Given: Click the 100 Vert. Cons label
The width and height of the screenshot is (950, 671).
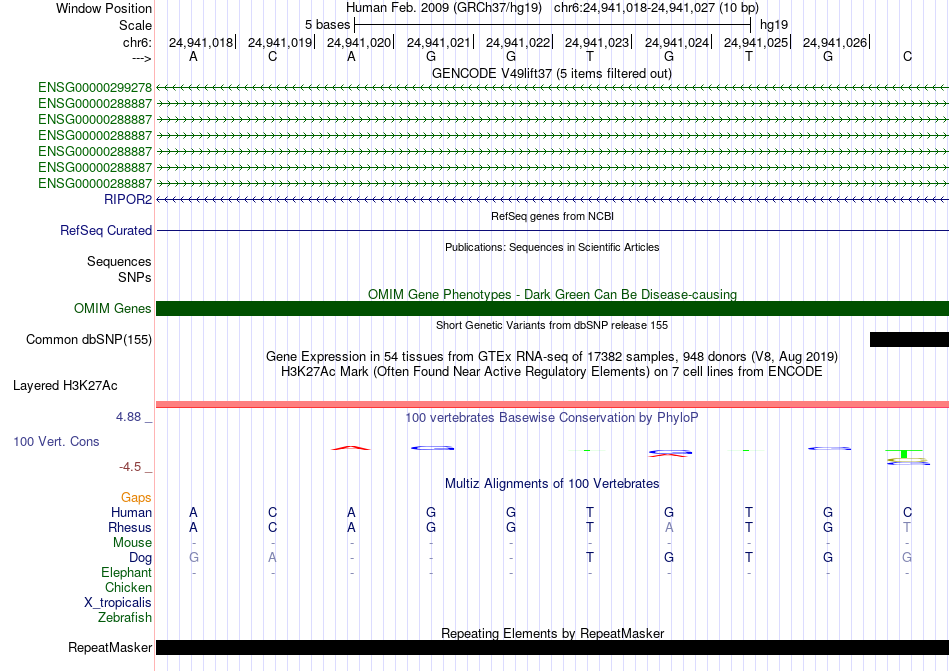Looking at the screenshot, I should pos(56,441).
